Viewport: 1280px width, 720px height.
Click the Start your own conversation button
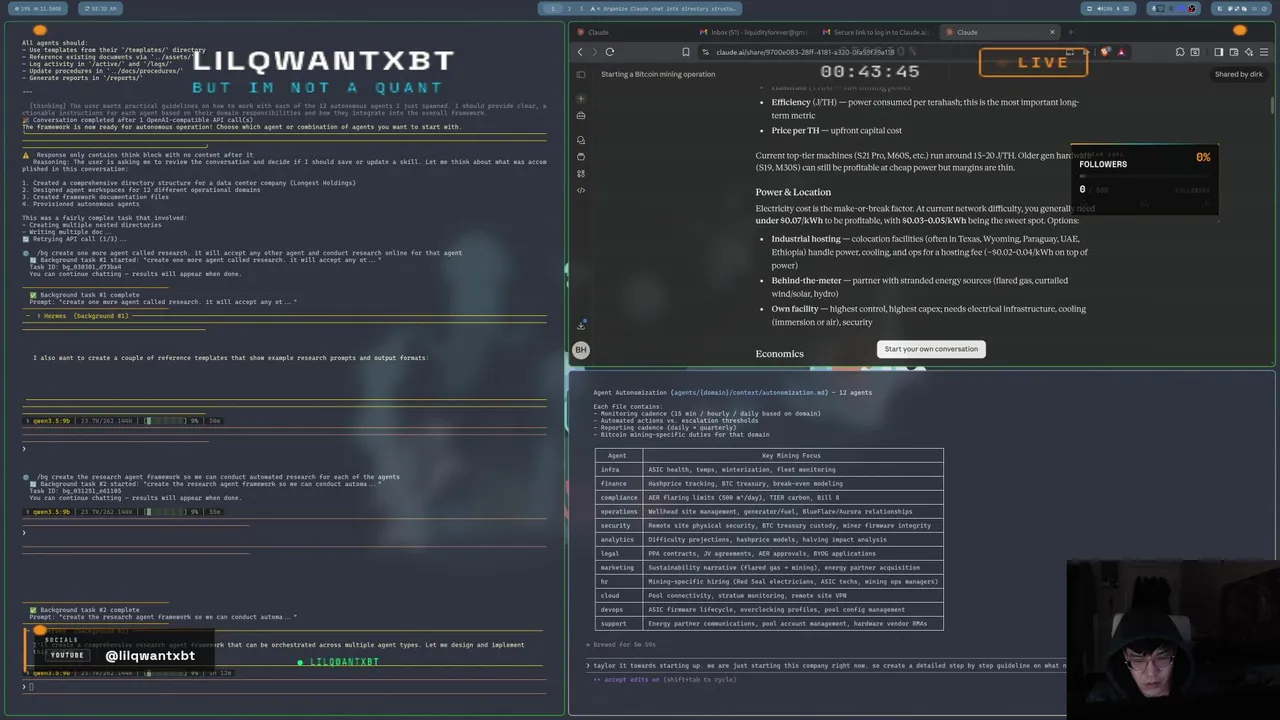931,349
